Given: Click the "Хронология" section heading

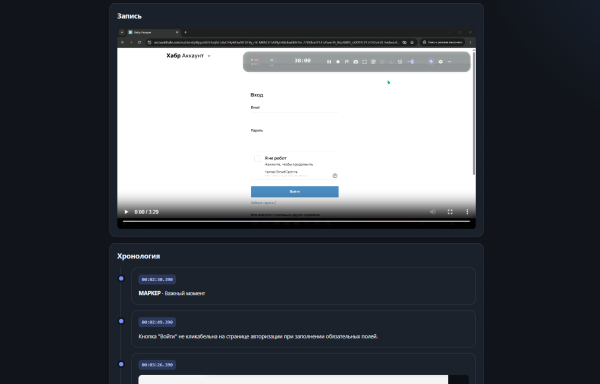Looking at the screenshot, I should [x=139, y=256].
